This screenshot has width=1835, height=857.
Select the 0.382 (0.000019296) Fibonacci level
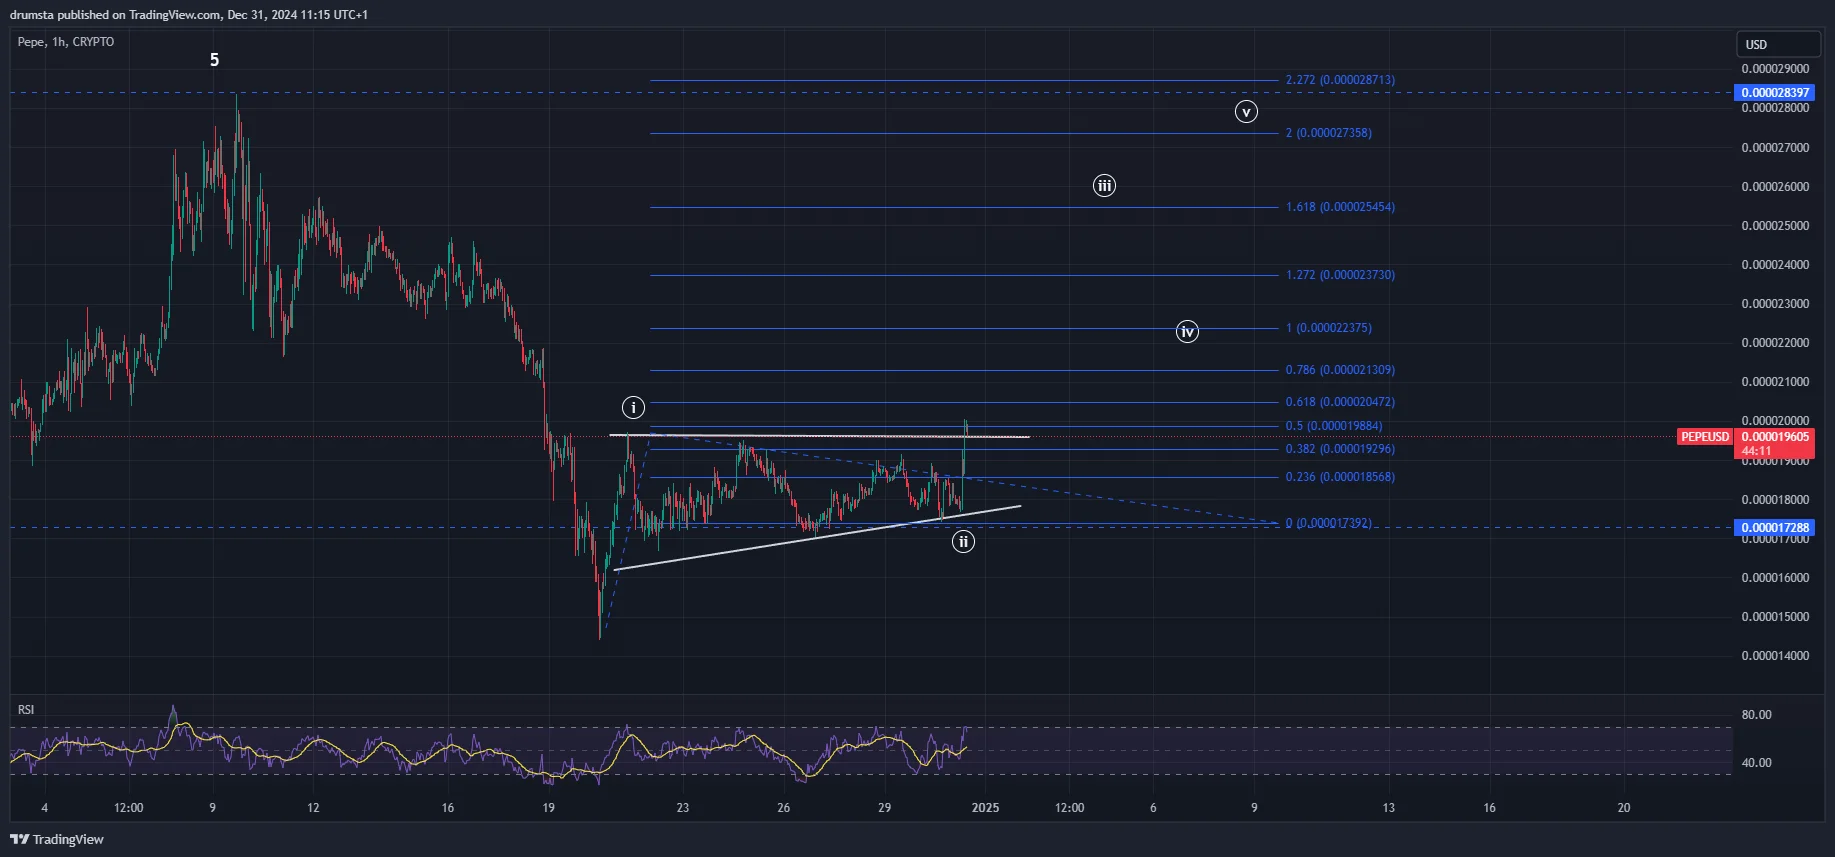(1340, 449)
